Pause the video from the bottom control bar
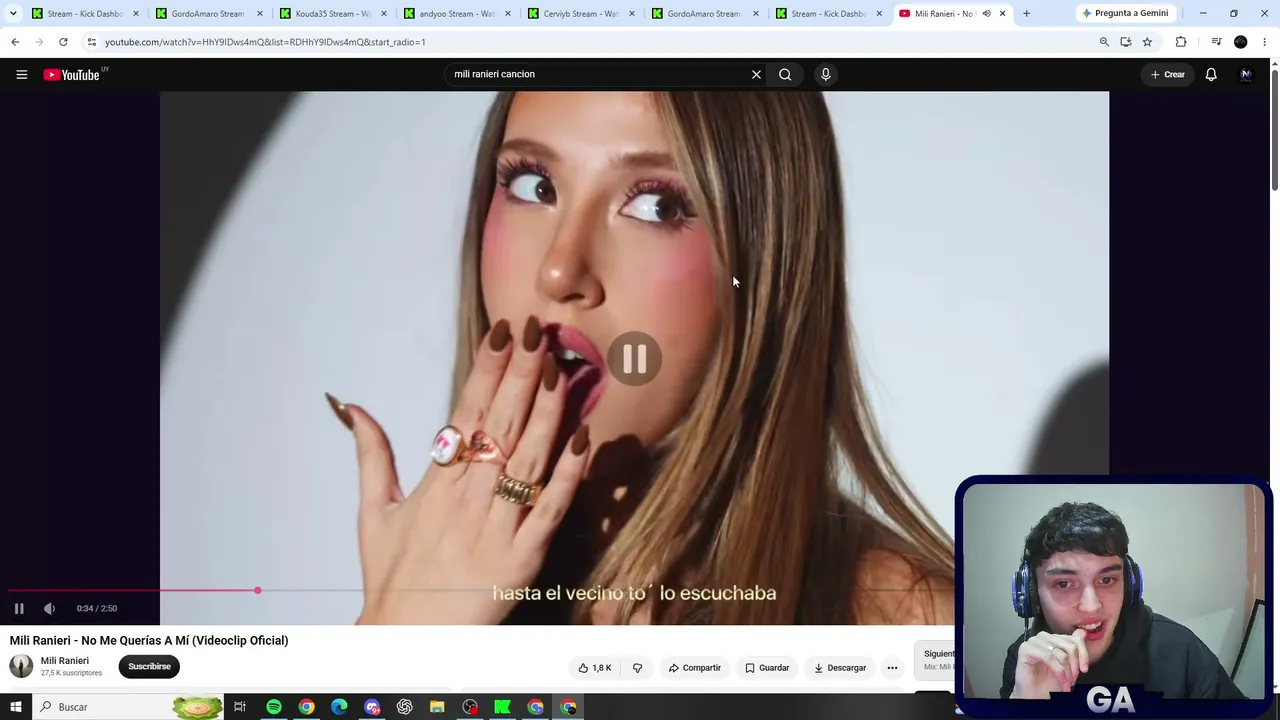This screenshot has height=720, width=1280. click(x=19, y=608)
